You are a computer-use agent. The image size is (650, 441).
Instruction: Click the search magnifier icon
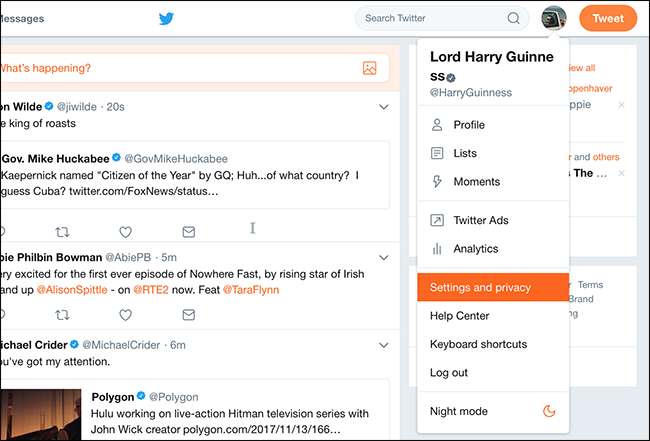click(x=514, y=18)
